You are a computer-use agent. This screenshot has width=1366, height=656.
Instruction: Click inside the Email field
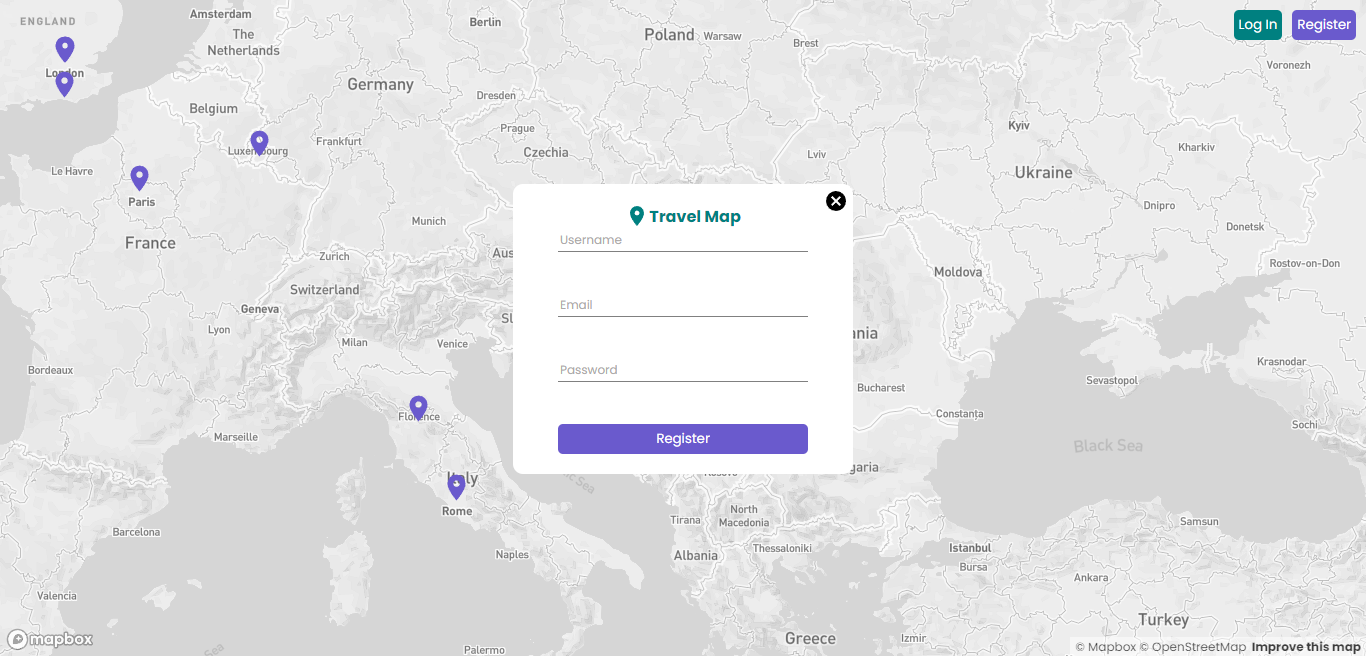coord(682,304)
